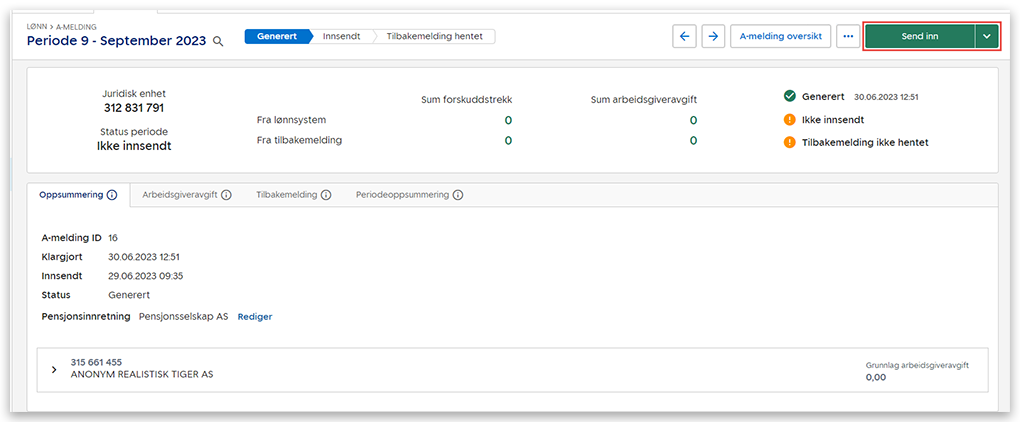This screenshot has width=1020, height=422.
Task: Click Rediger link for Pensjonsinnretning
Action: pyautogui.click(x=254, y=317)
